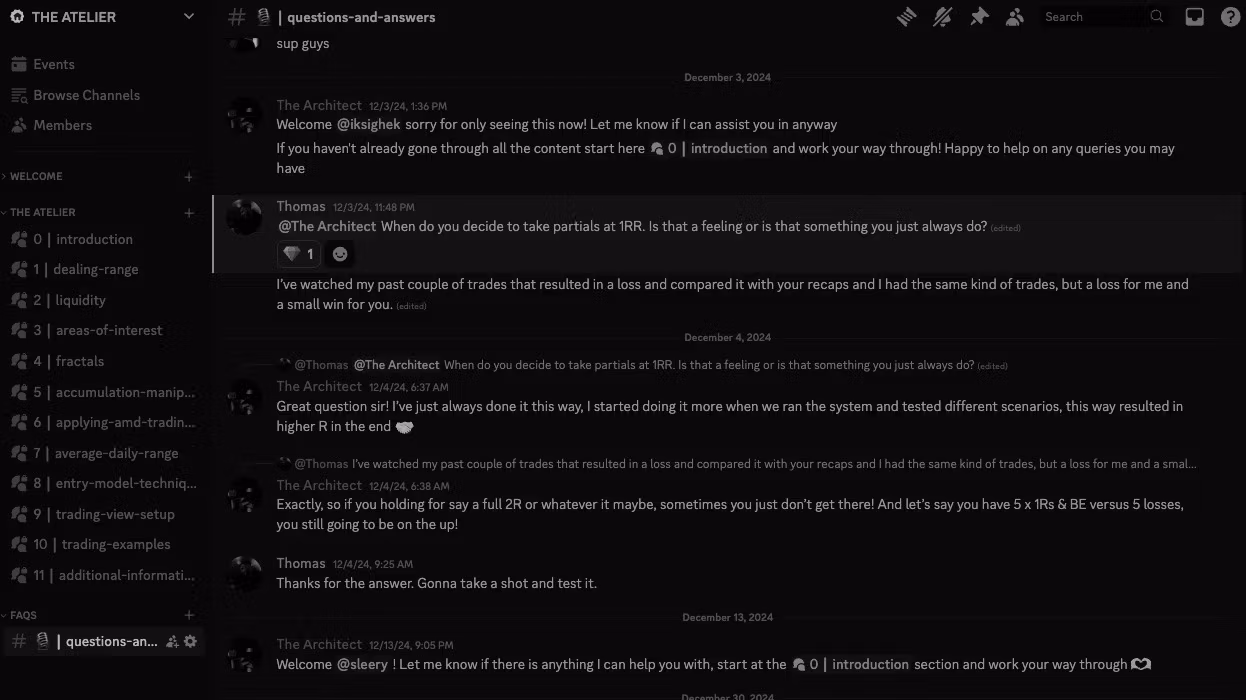
Task: Open the Inbox icon
Action: pyautogui.click(x=1194, y=17)
